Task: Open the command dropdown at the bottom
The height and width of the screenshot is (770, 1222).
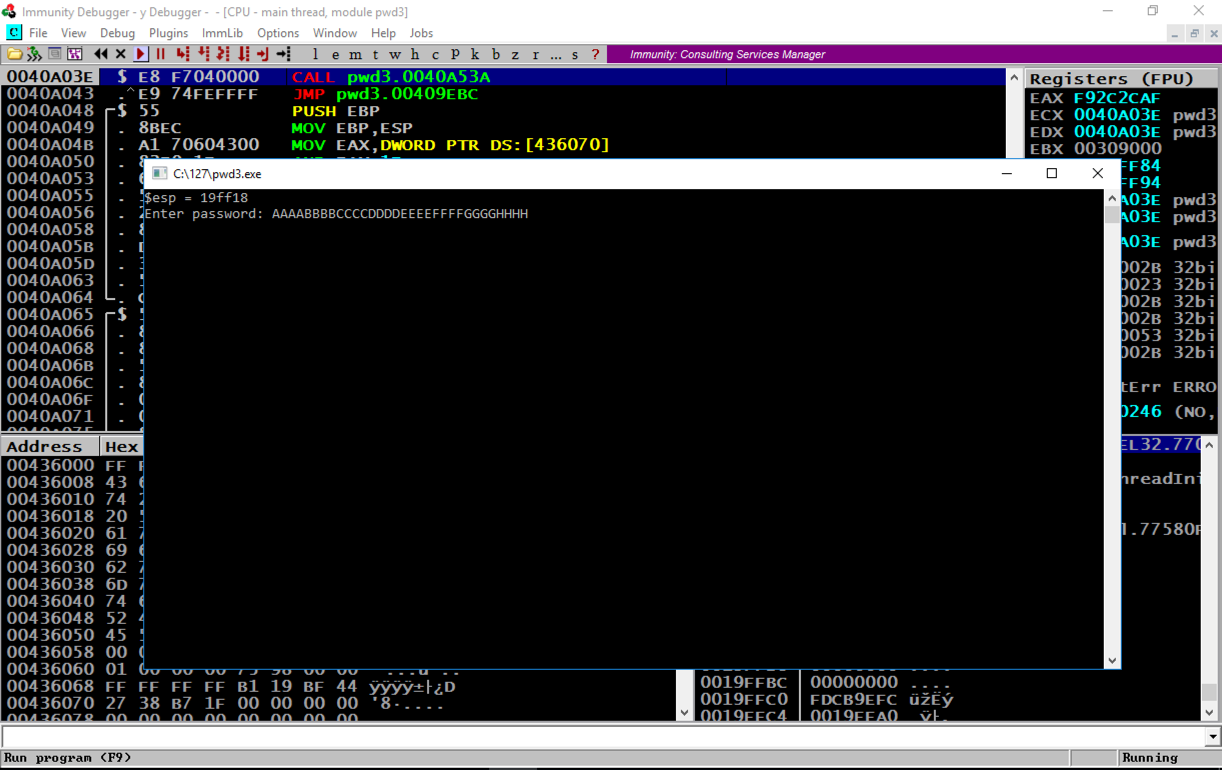Action: [x=1213, y=737]
